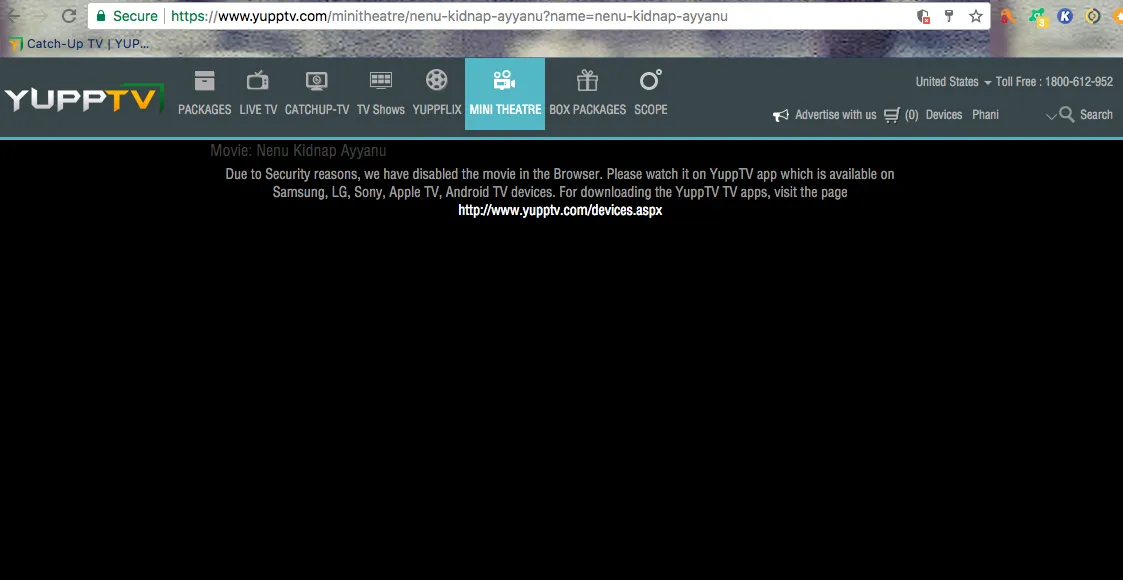Viewport: 1123px width, 587px height.
Task: Follow the yupptv.com/devices.aspx link
Action: (560, 210)
